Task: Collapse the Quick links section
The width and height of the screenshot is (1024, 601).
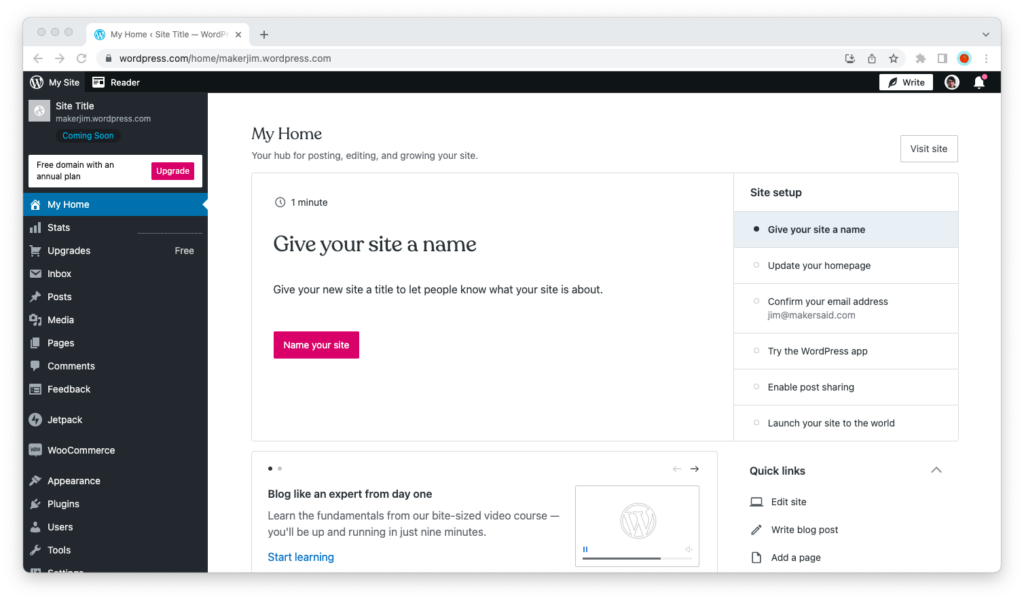Action: (936, 470)
